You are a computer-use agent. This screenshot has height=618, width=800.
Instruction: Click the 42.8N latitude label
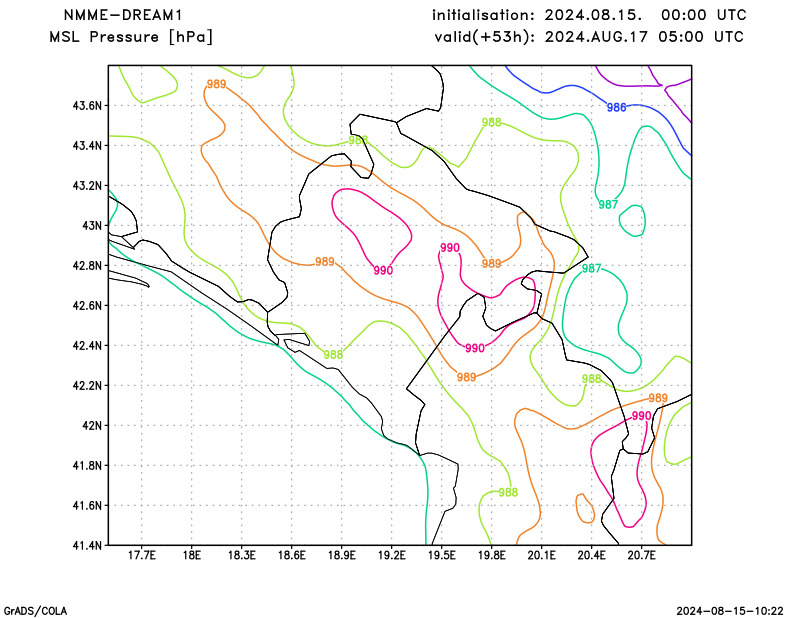coord(87,265)
